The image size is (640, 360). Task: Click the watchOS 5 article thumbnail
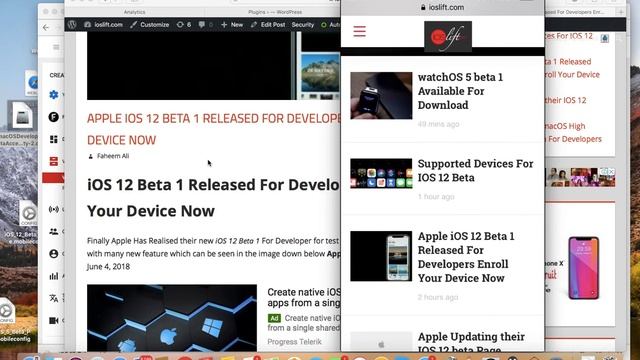(381, 96)
